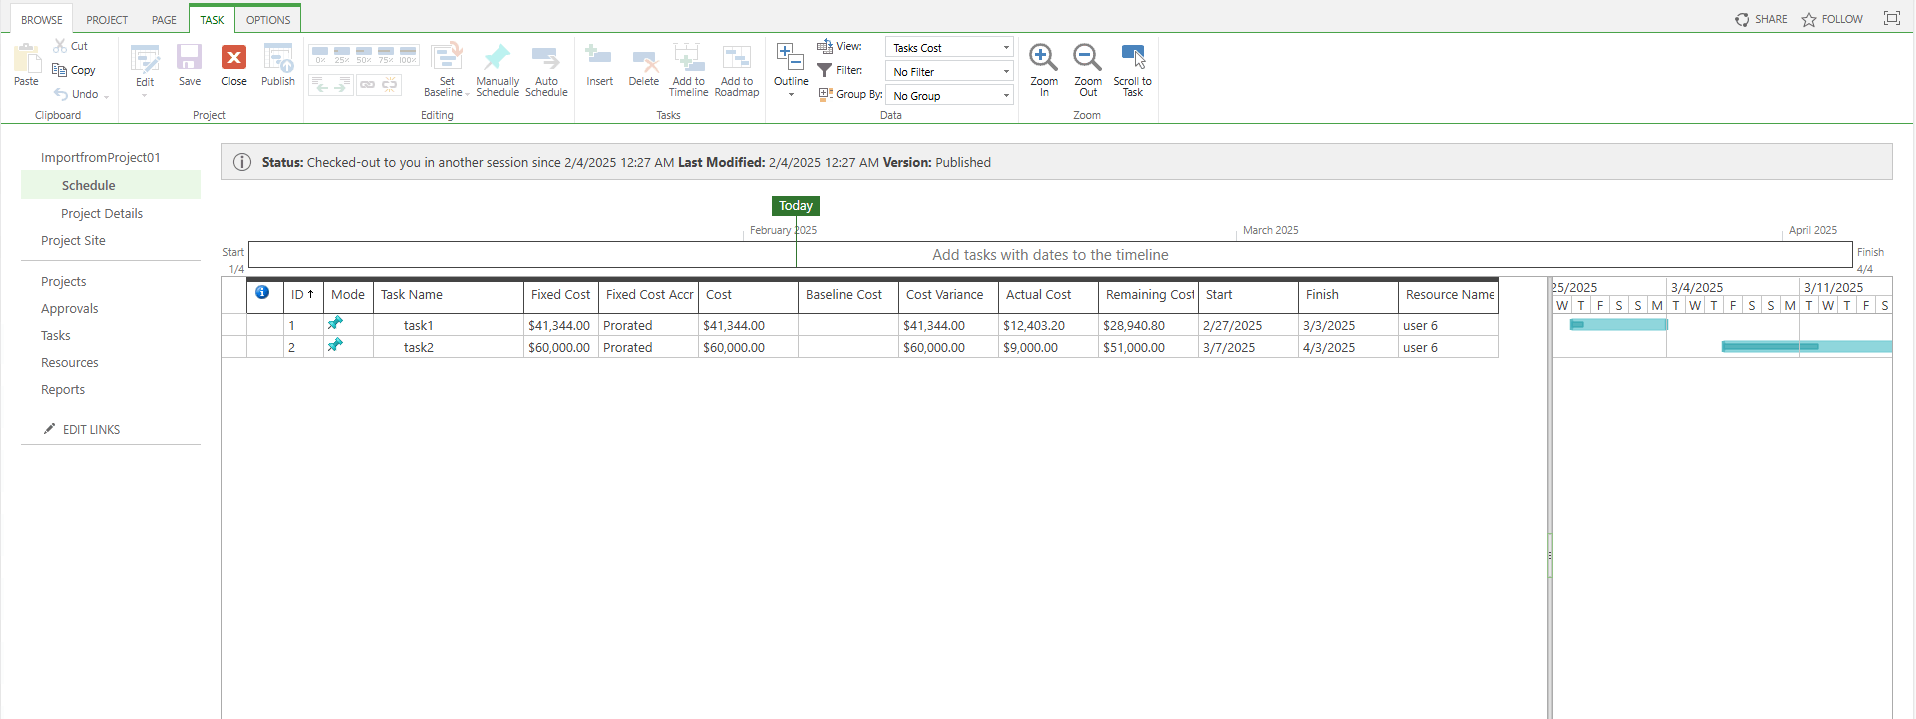Click the Unlink tasks broken chain icon
This screenshot has width=1916, height=719.
pyautogui.click(x=390, y=85)
